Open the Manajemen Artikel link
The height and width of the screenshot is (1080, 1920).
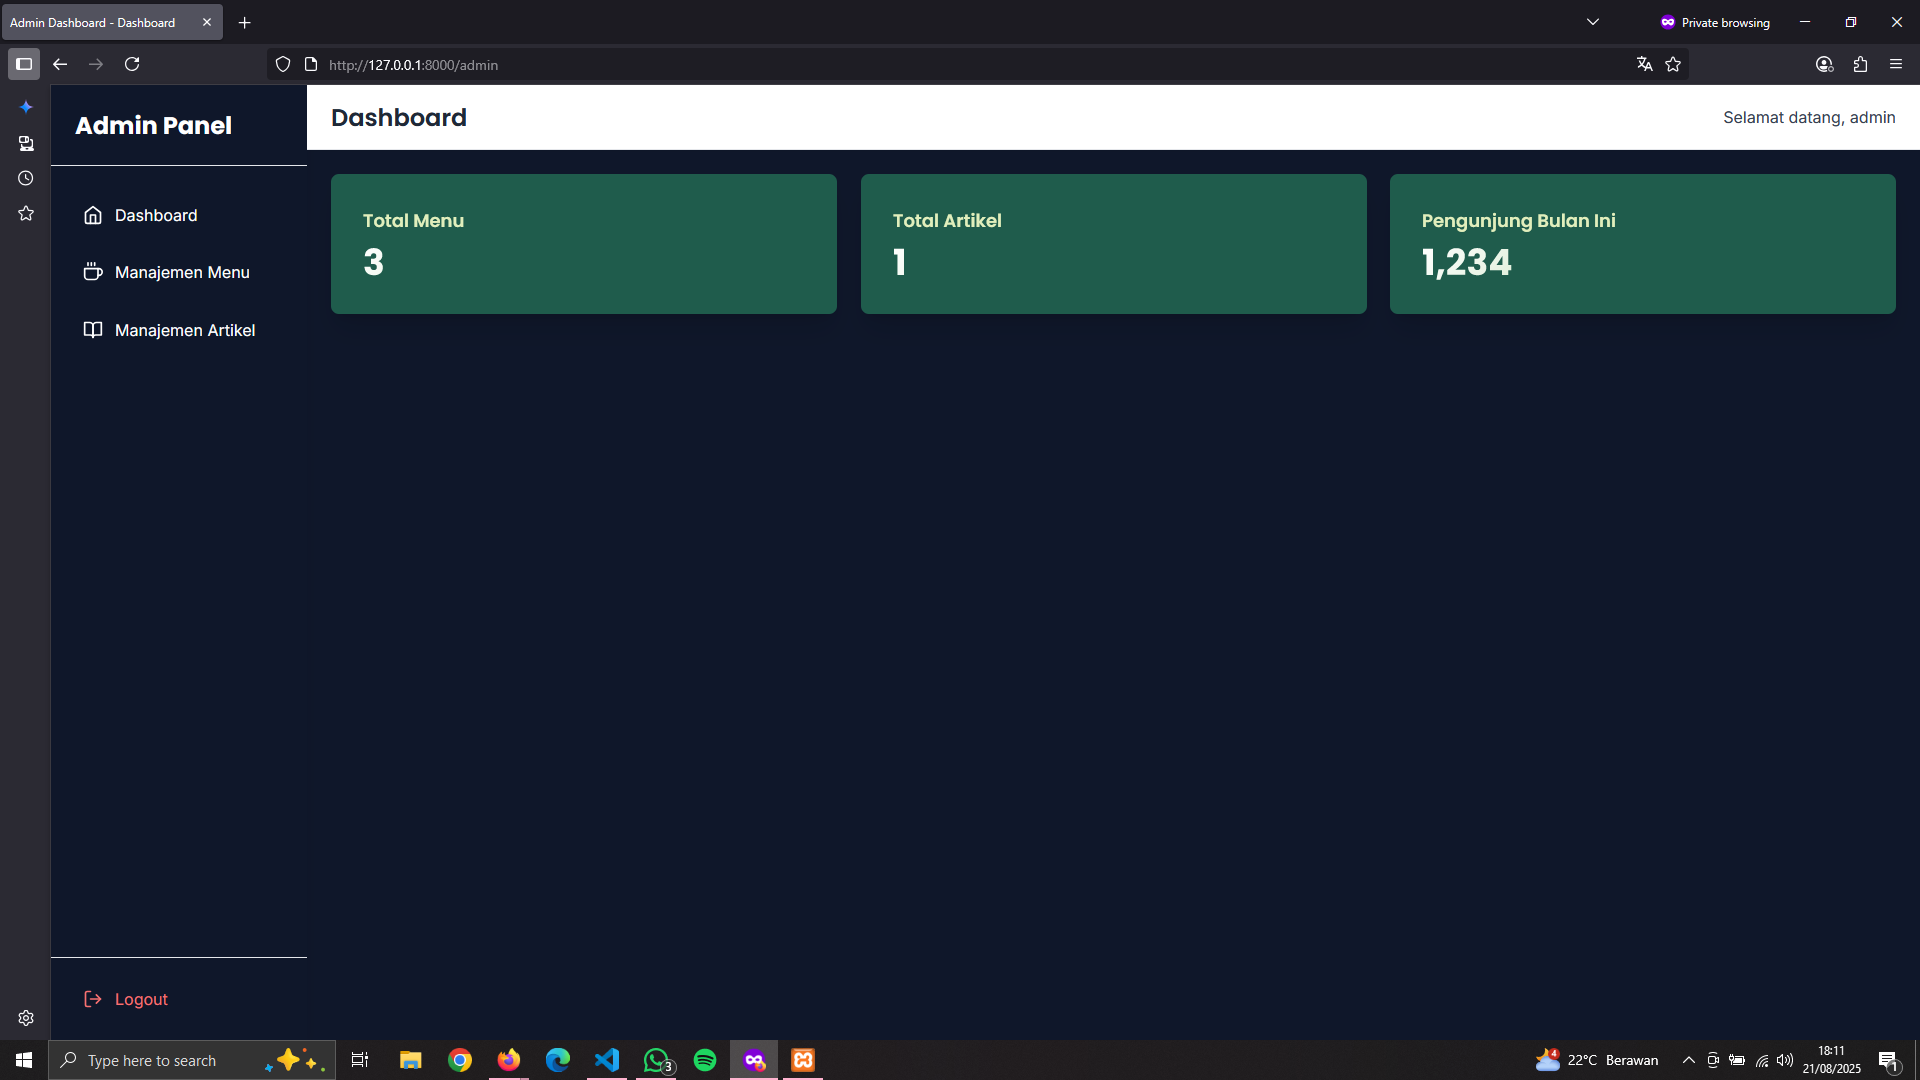(185, 330)
